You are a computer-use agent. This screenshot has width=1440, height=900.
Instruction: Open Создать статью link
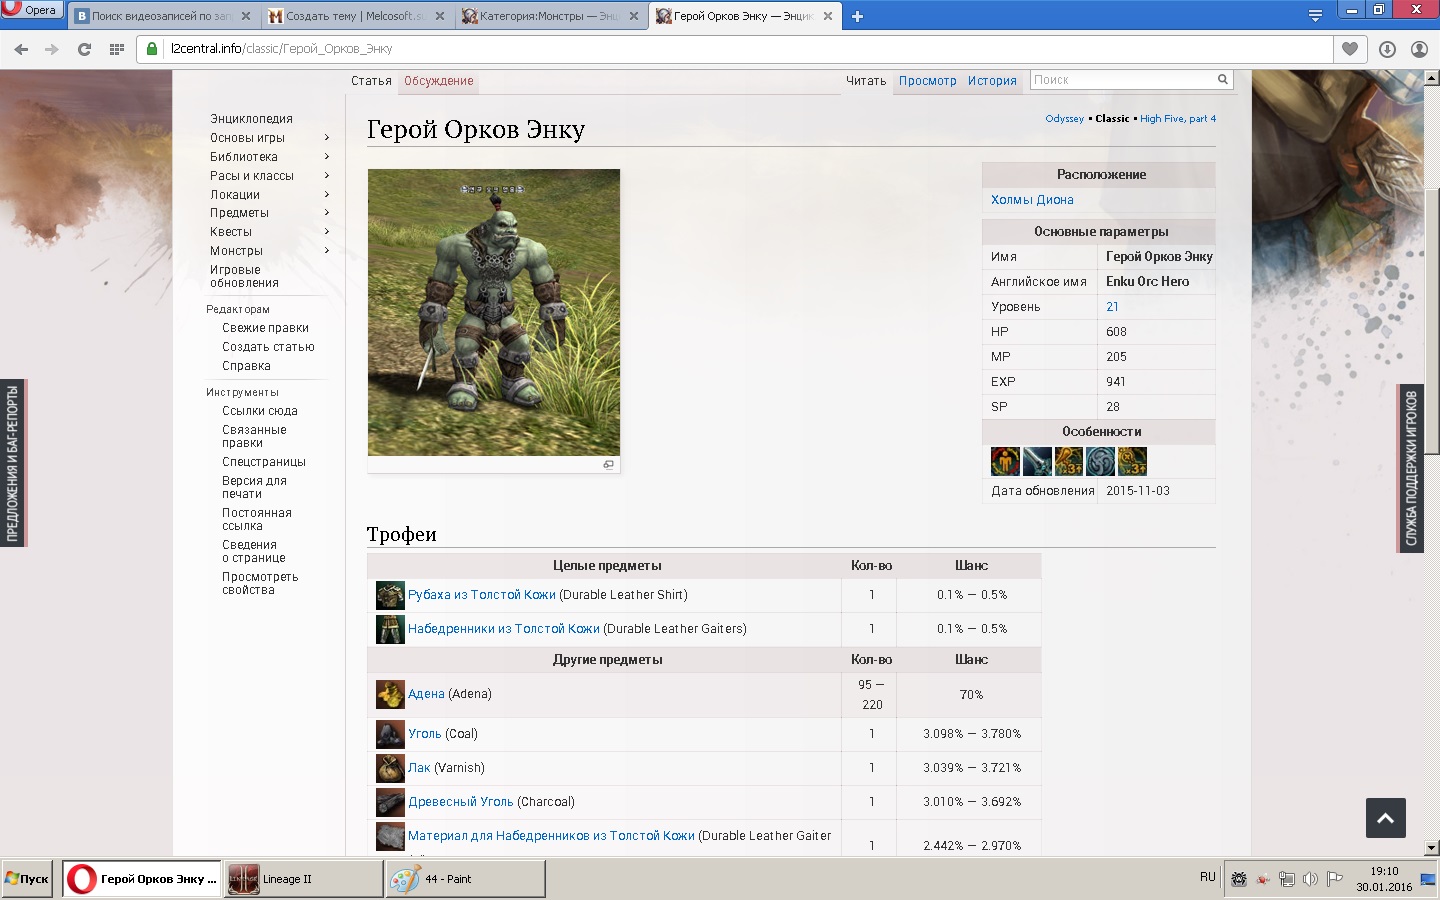(x=268, y=347)
